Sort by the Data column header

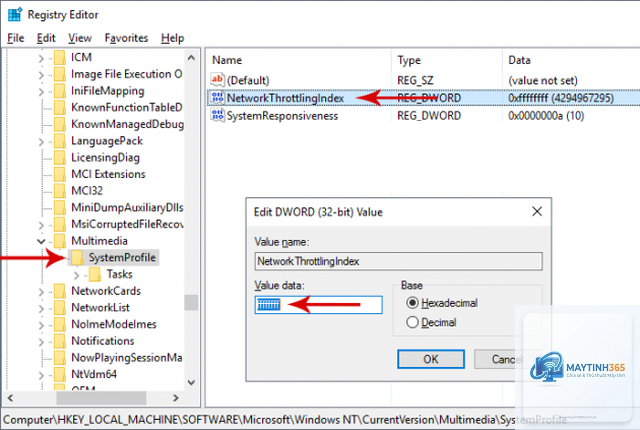pyautogui.click(x=519, y=60)
